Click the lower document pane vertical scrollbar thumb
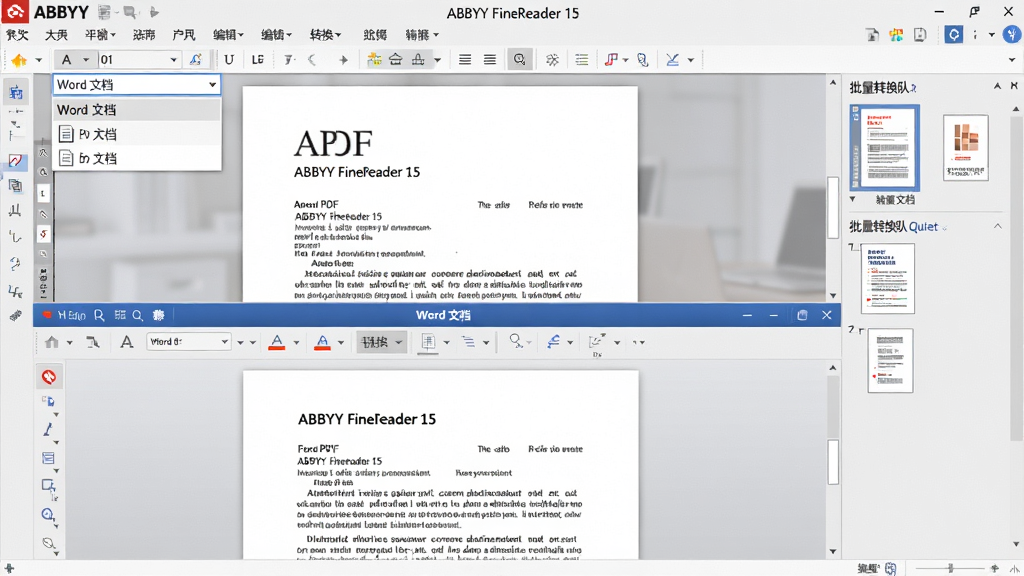 833,462
